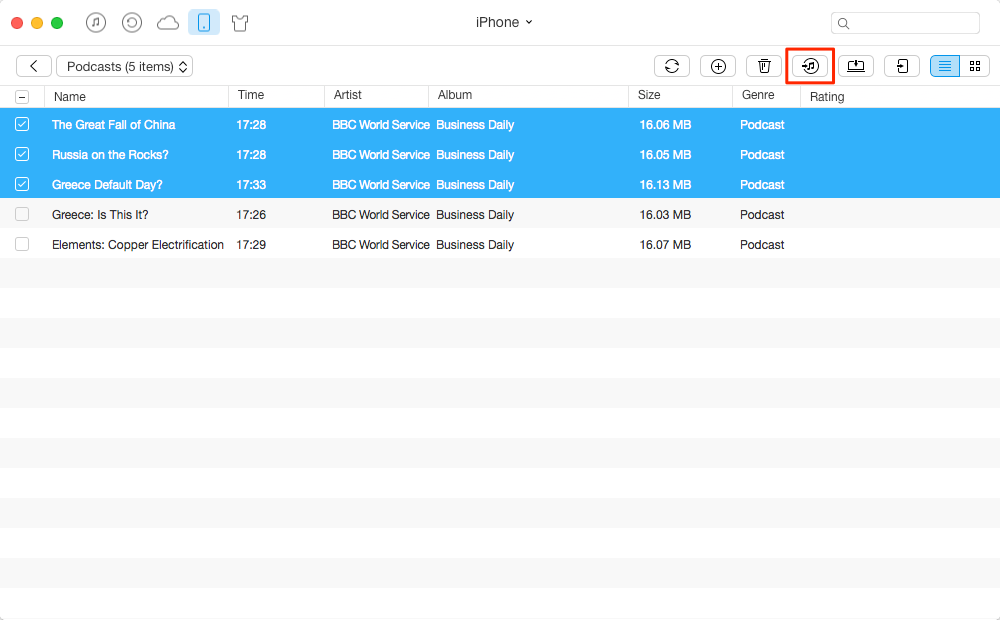Export selected podcasts to computer
The width and height of the screenshot is (1000, 620).
[x=856, y=66]
